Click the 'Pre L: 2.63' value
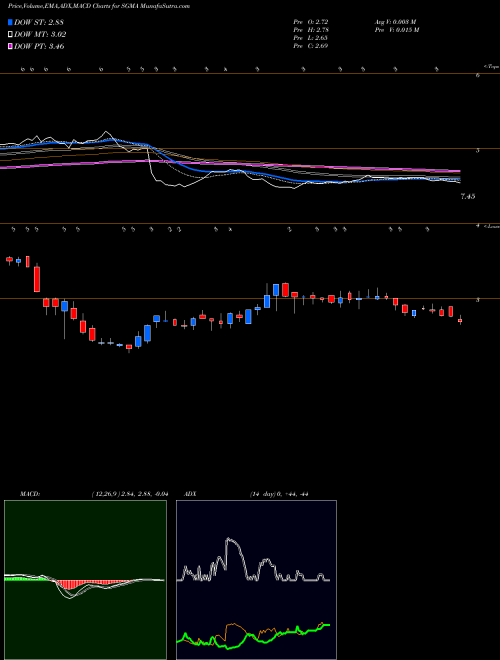Image resolution: width=500 pixels, height=660 pixels. pos(311,38)
